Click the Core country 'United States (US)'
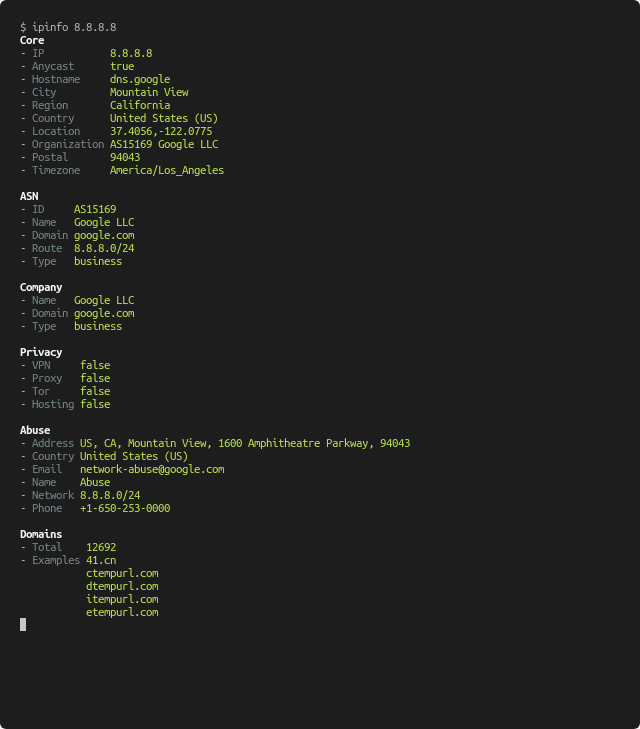Screen dimensions: 640x729 [164, 119]
